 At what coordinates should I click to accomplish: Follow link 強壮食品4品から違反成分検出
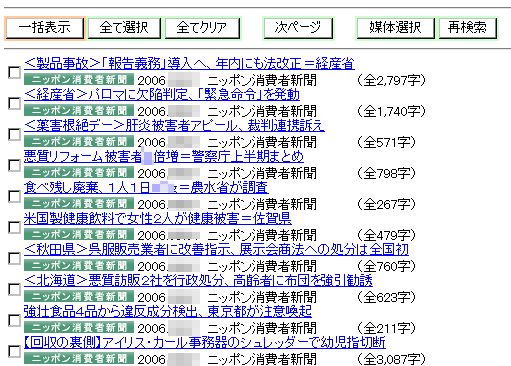point(168,311)
